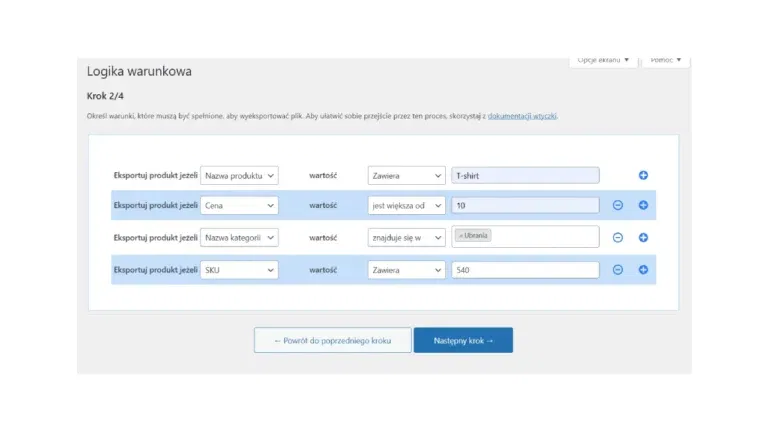Click the T-shirt value input field
768x432 pixels.
(x=525, y=175)
